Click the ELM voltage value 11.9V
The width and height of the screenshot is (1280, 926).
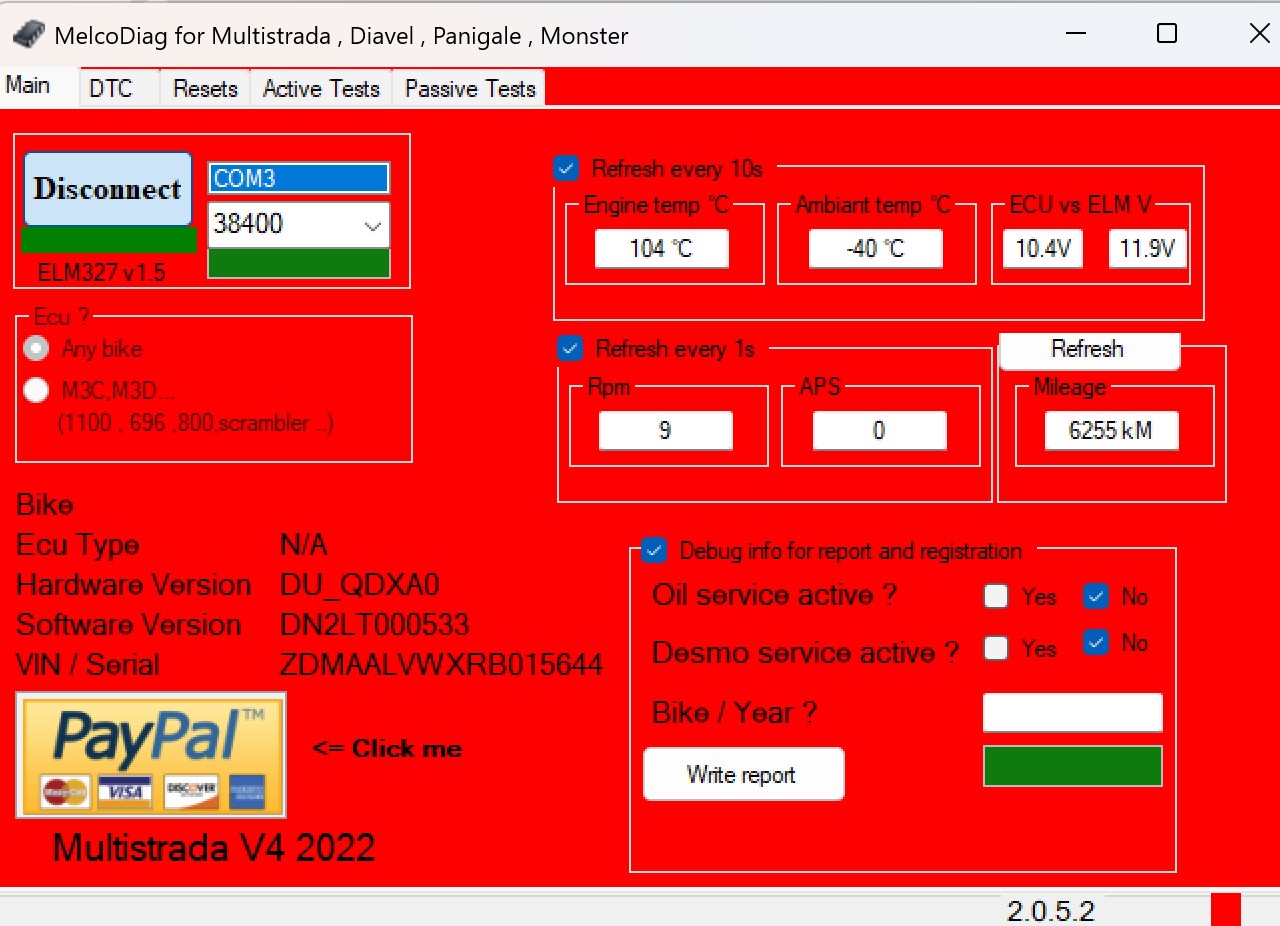pos(1147,248)
